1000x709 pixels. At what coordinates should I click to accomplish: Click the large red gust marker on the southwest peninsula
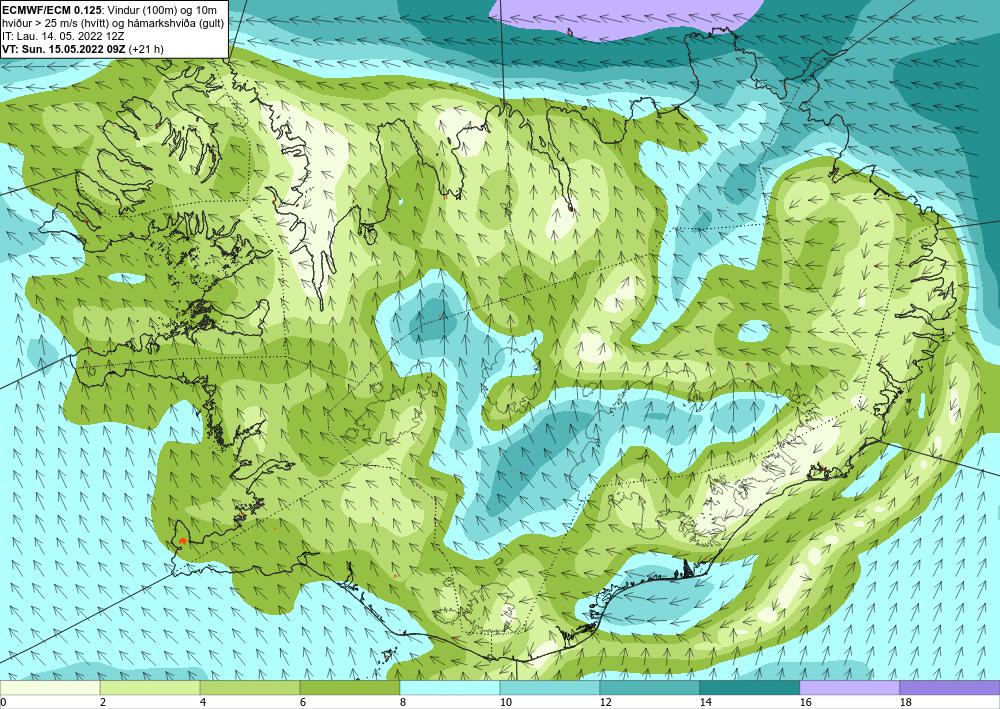[182, 541]
